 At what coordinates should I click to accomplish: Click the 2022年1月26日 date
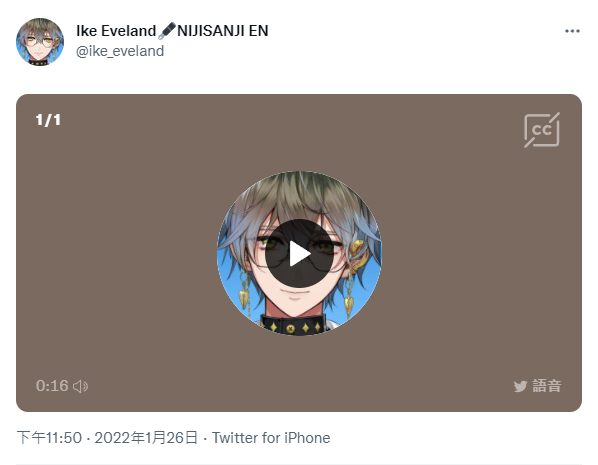coord(146,438)
